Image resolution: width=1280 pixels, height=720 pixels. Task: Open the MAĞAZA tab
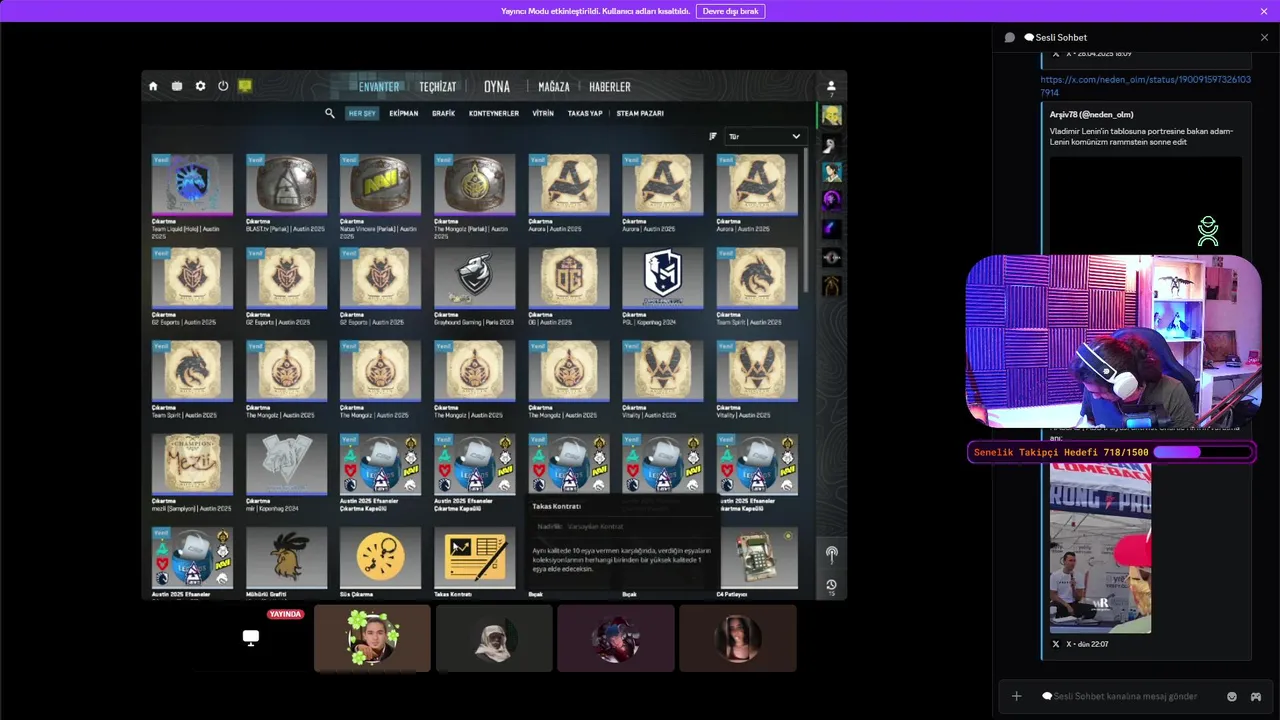pyautogui.click(x=554, y=87)
